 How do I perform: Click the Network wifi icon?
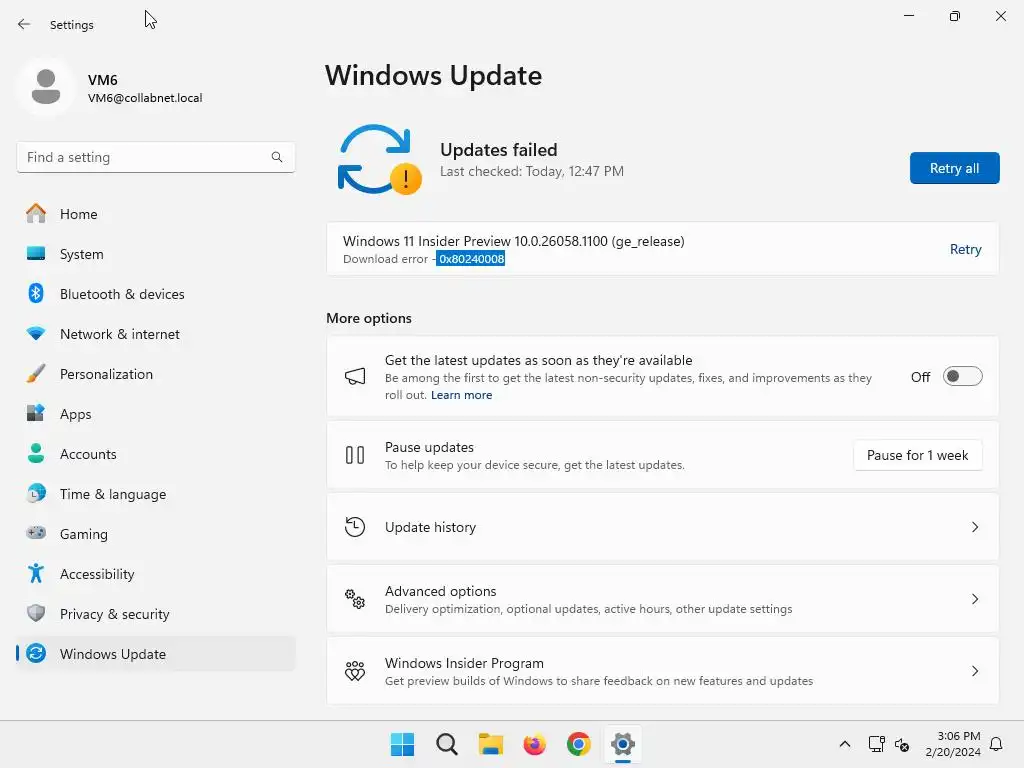point(36,334)
